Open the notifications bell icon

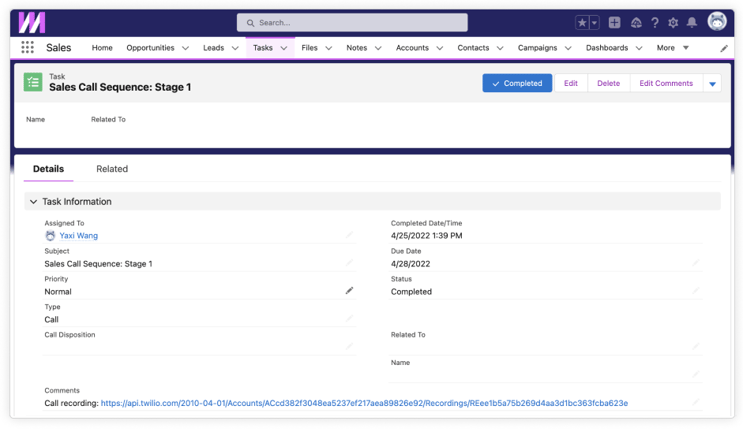tap(691, 23)
